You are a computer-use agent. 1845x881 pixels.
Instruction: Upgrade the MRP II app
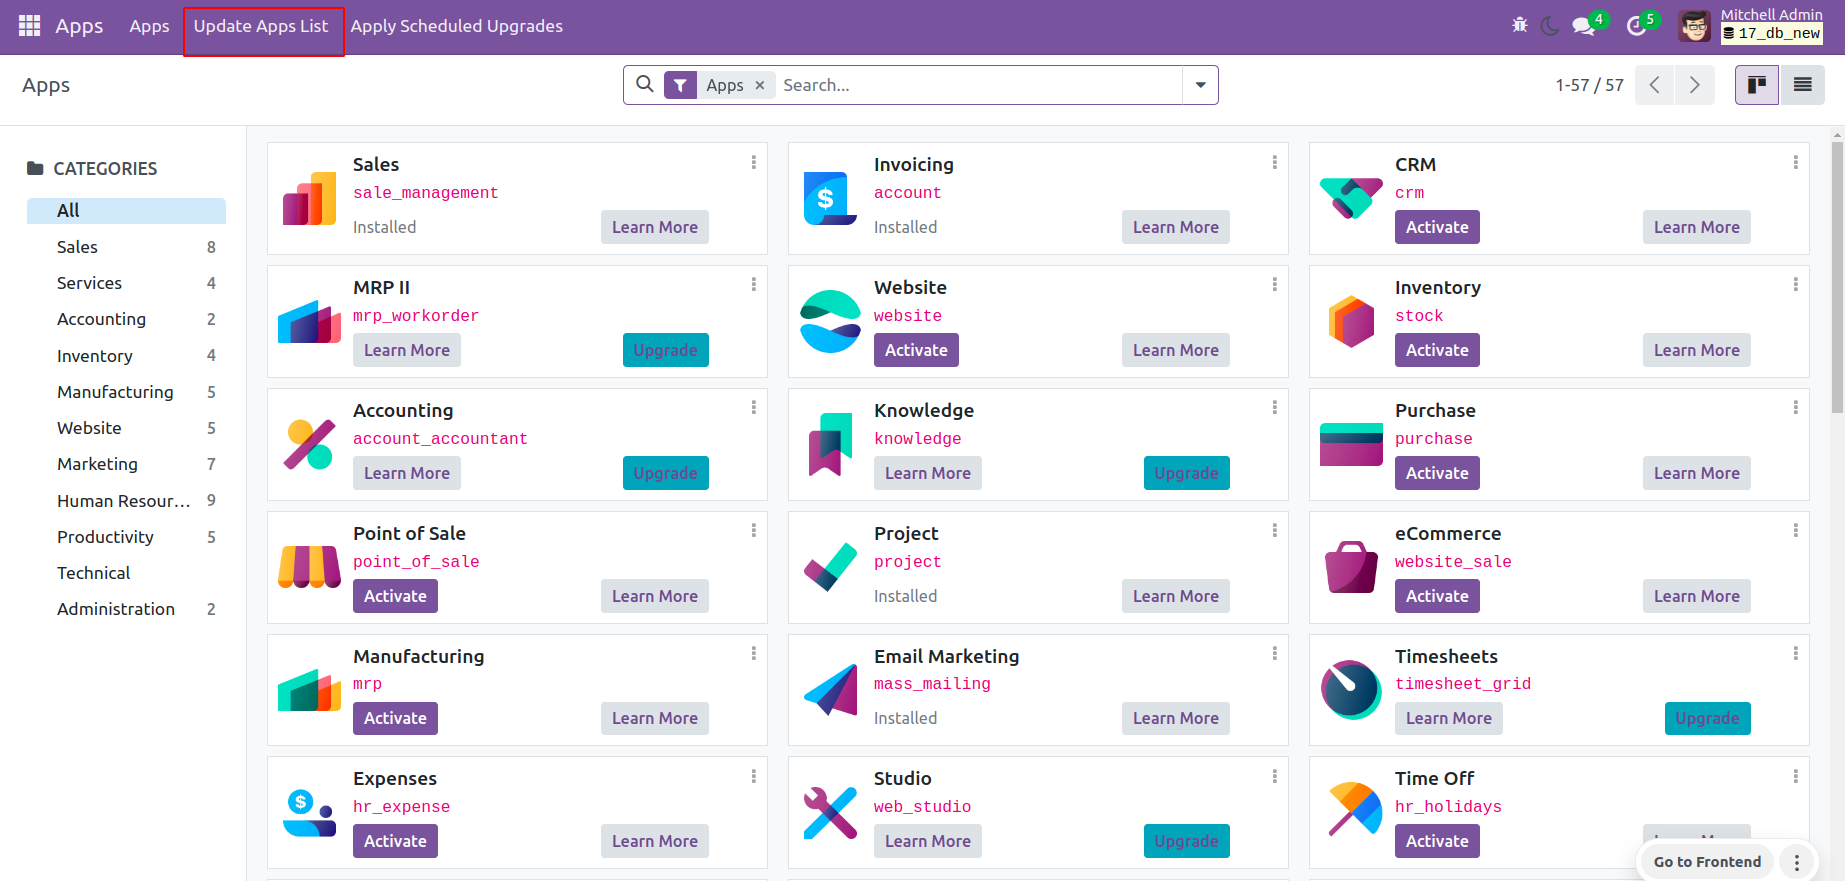pyautogui.click(x=665, y=350)
